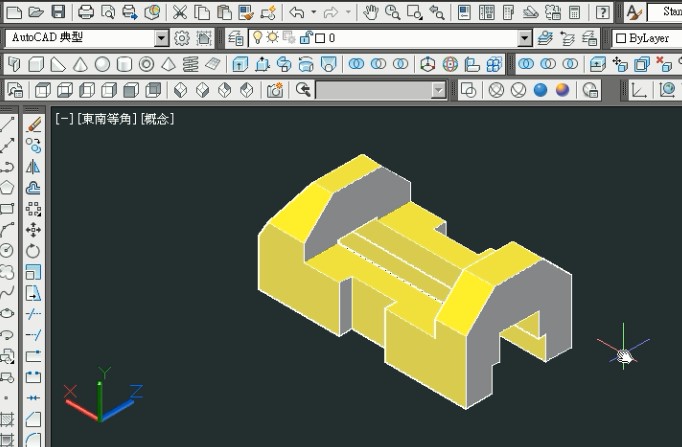Select the yellow 3D solid model
The width and height of the screenshot is (682, 447).
click(x=413, y=283)
